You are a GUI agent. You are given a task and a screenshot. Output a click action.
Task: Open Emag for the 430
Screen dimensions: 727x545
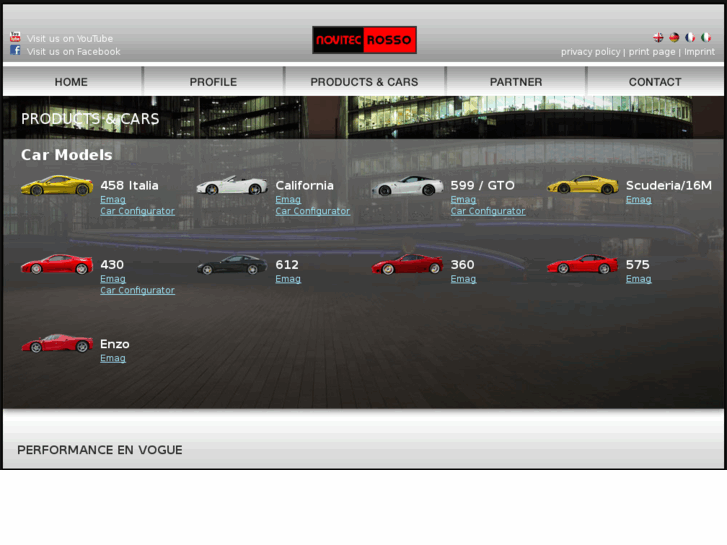point(113,279)
